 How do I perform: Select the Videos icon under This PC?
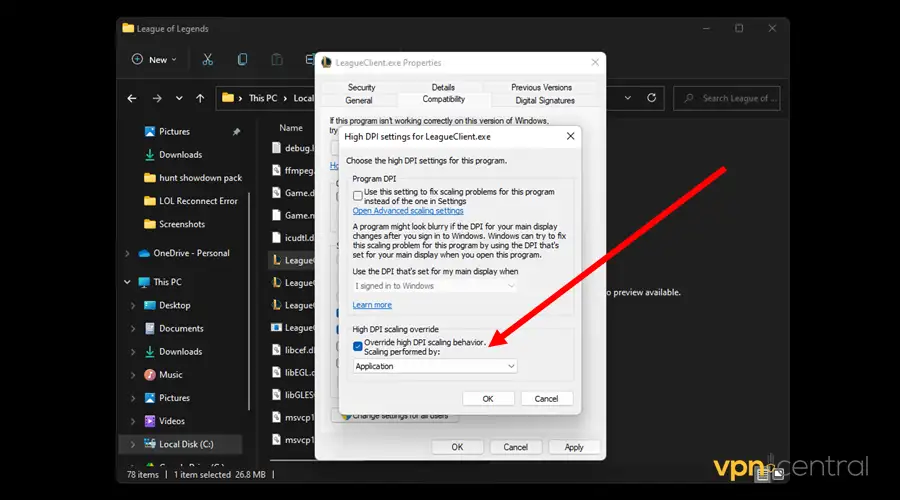(x=150, y=421)
